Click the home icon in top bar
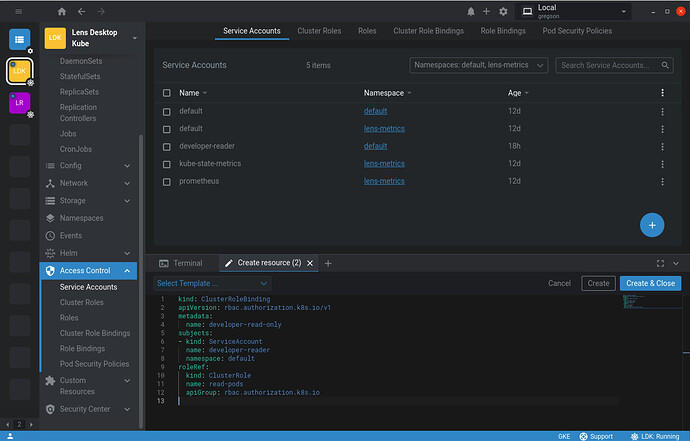Screen dimensions: 690x441 (x=62, y=12)
